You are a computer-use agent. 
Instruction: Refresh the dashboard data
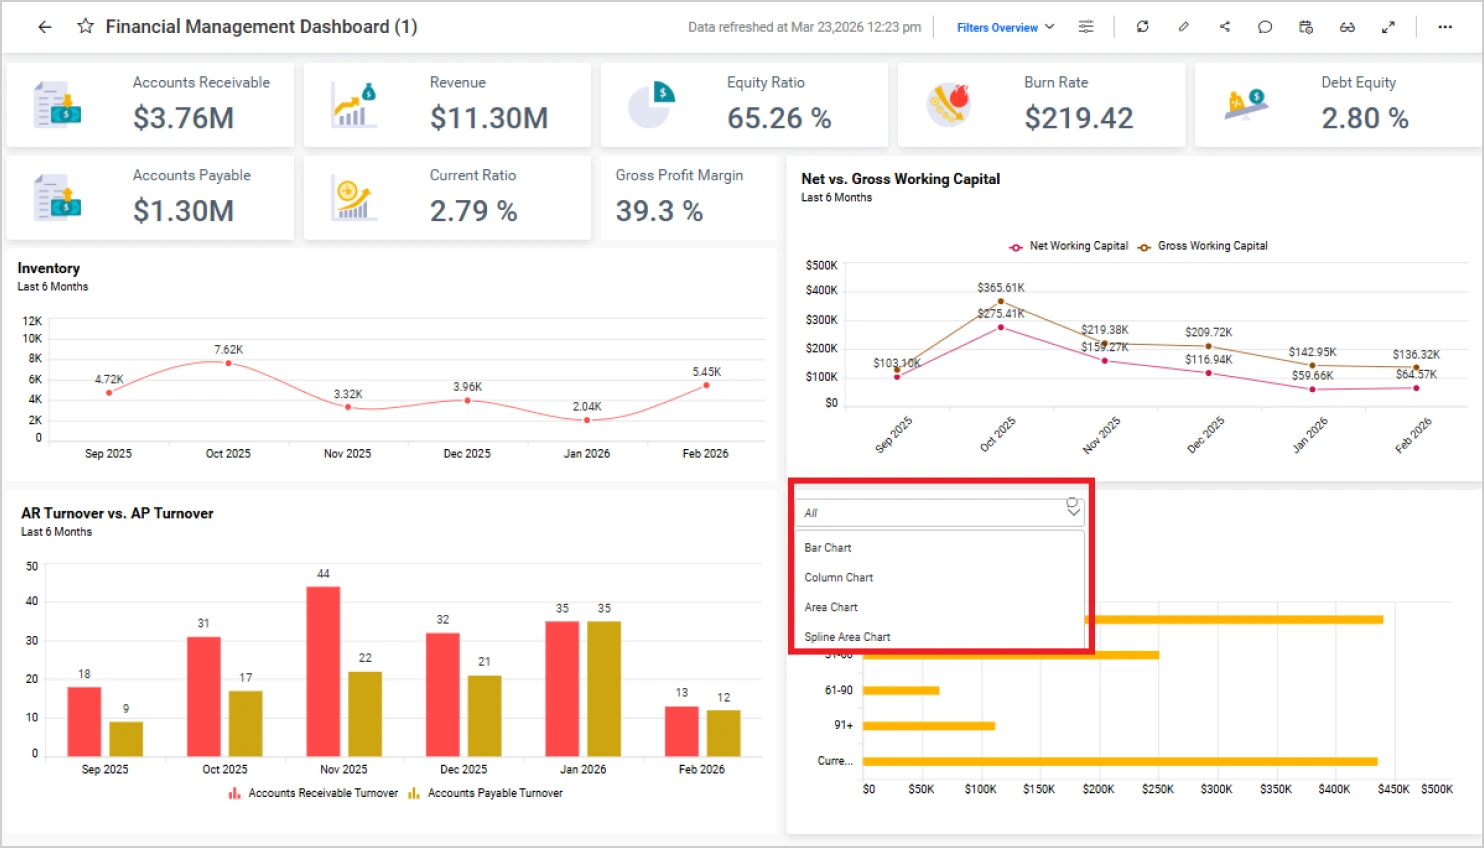1142,27
